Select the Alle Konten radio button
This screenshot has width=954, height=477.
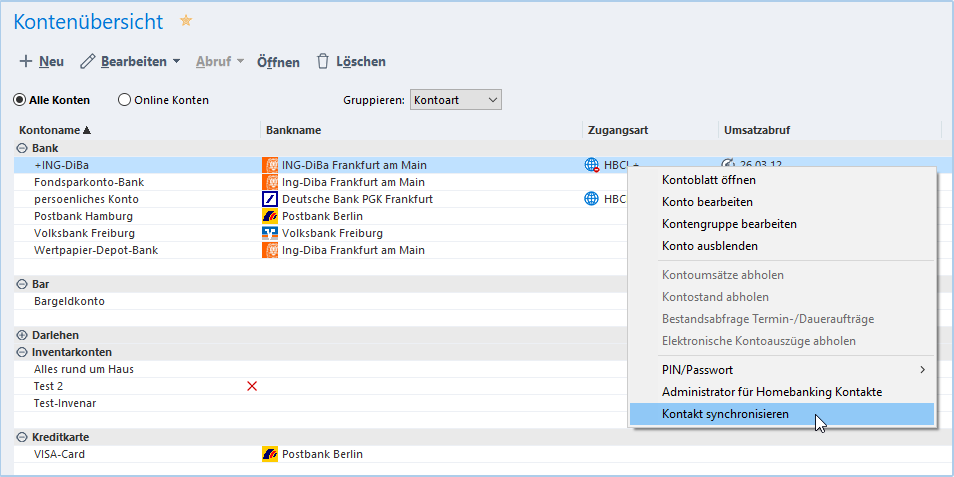click(19, 100)
